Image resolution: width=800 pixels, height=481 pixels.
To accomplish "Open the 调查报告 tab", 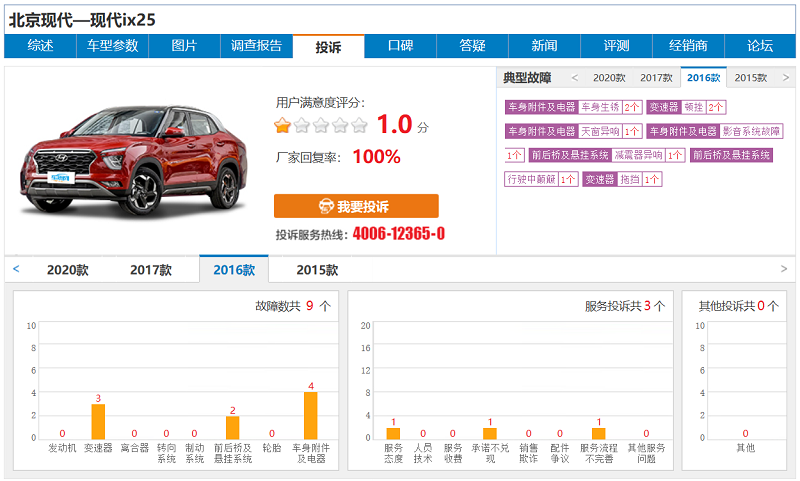I will 256,46.
